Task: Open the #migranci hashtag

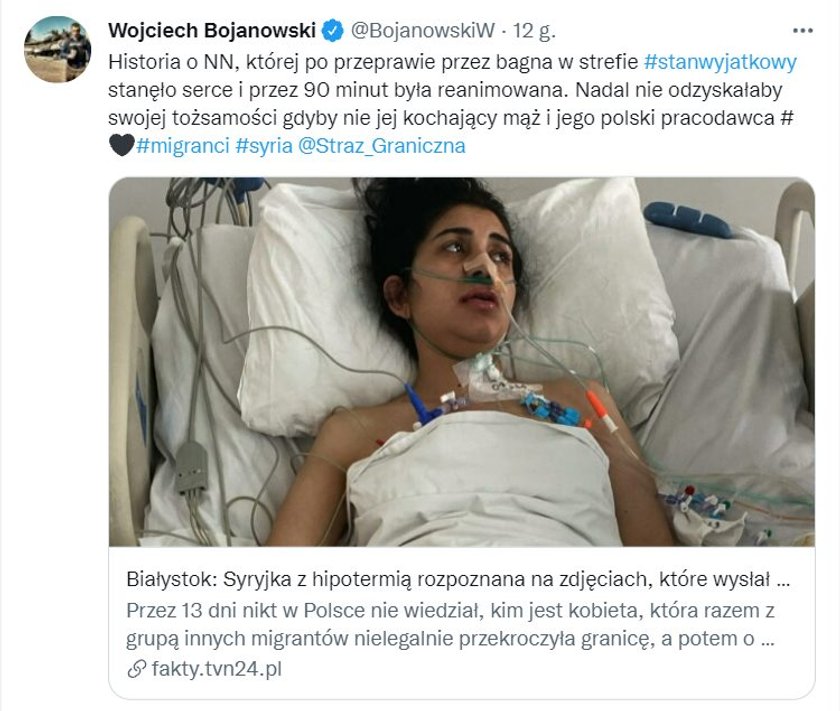Action: coord(183,146)
